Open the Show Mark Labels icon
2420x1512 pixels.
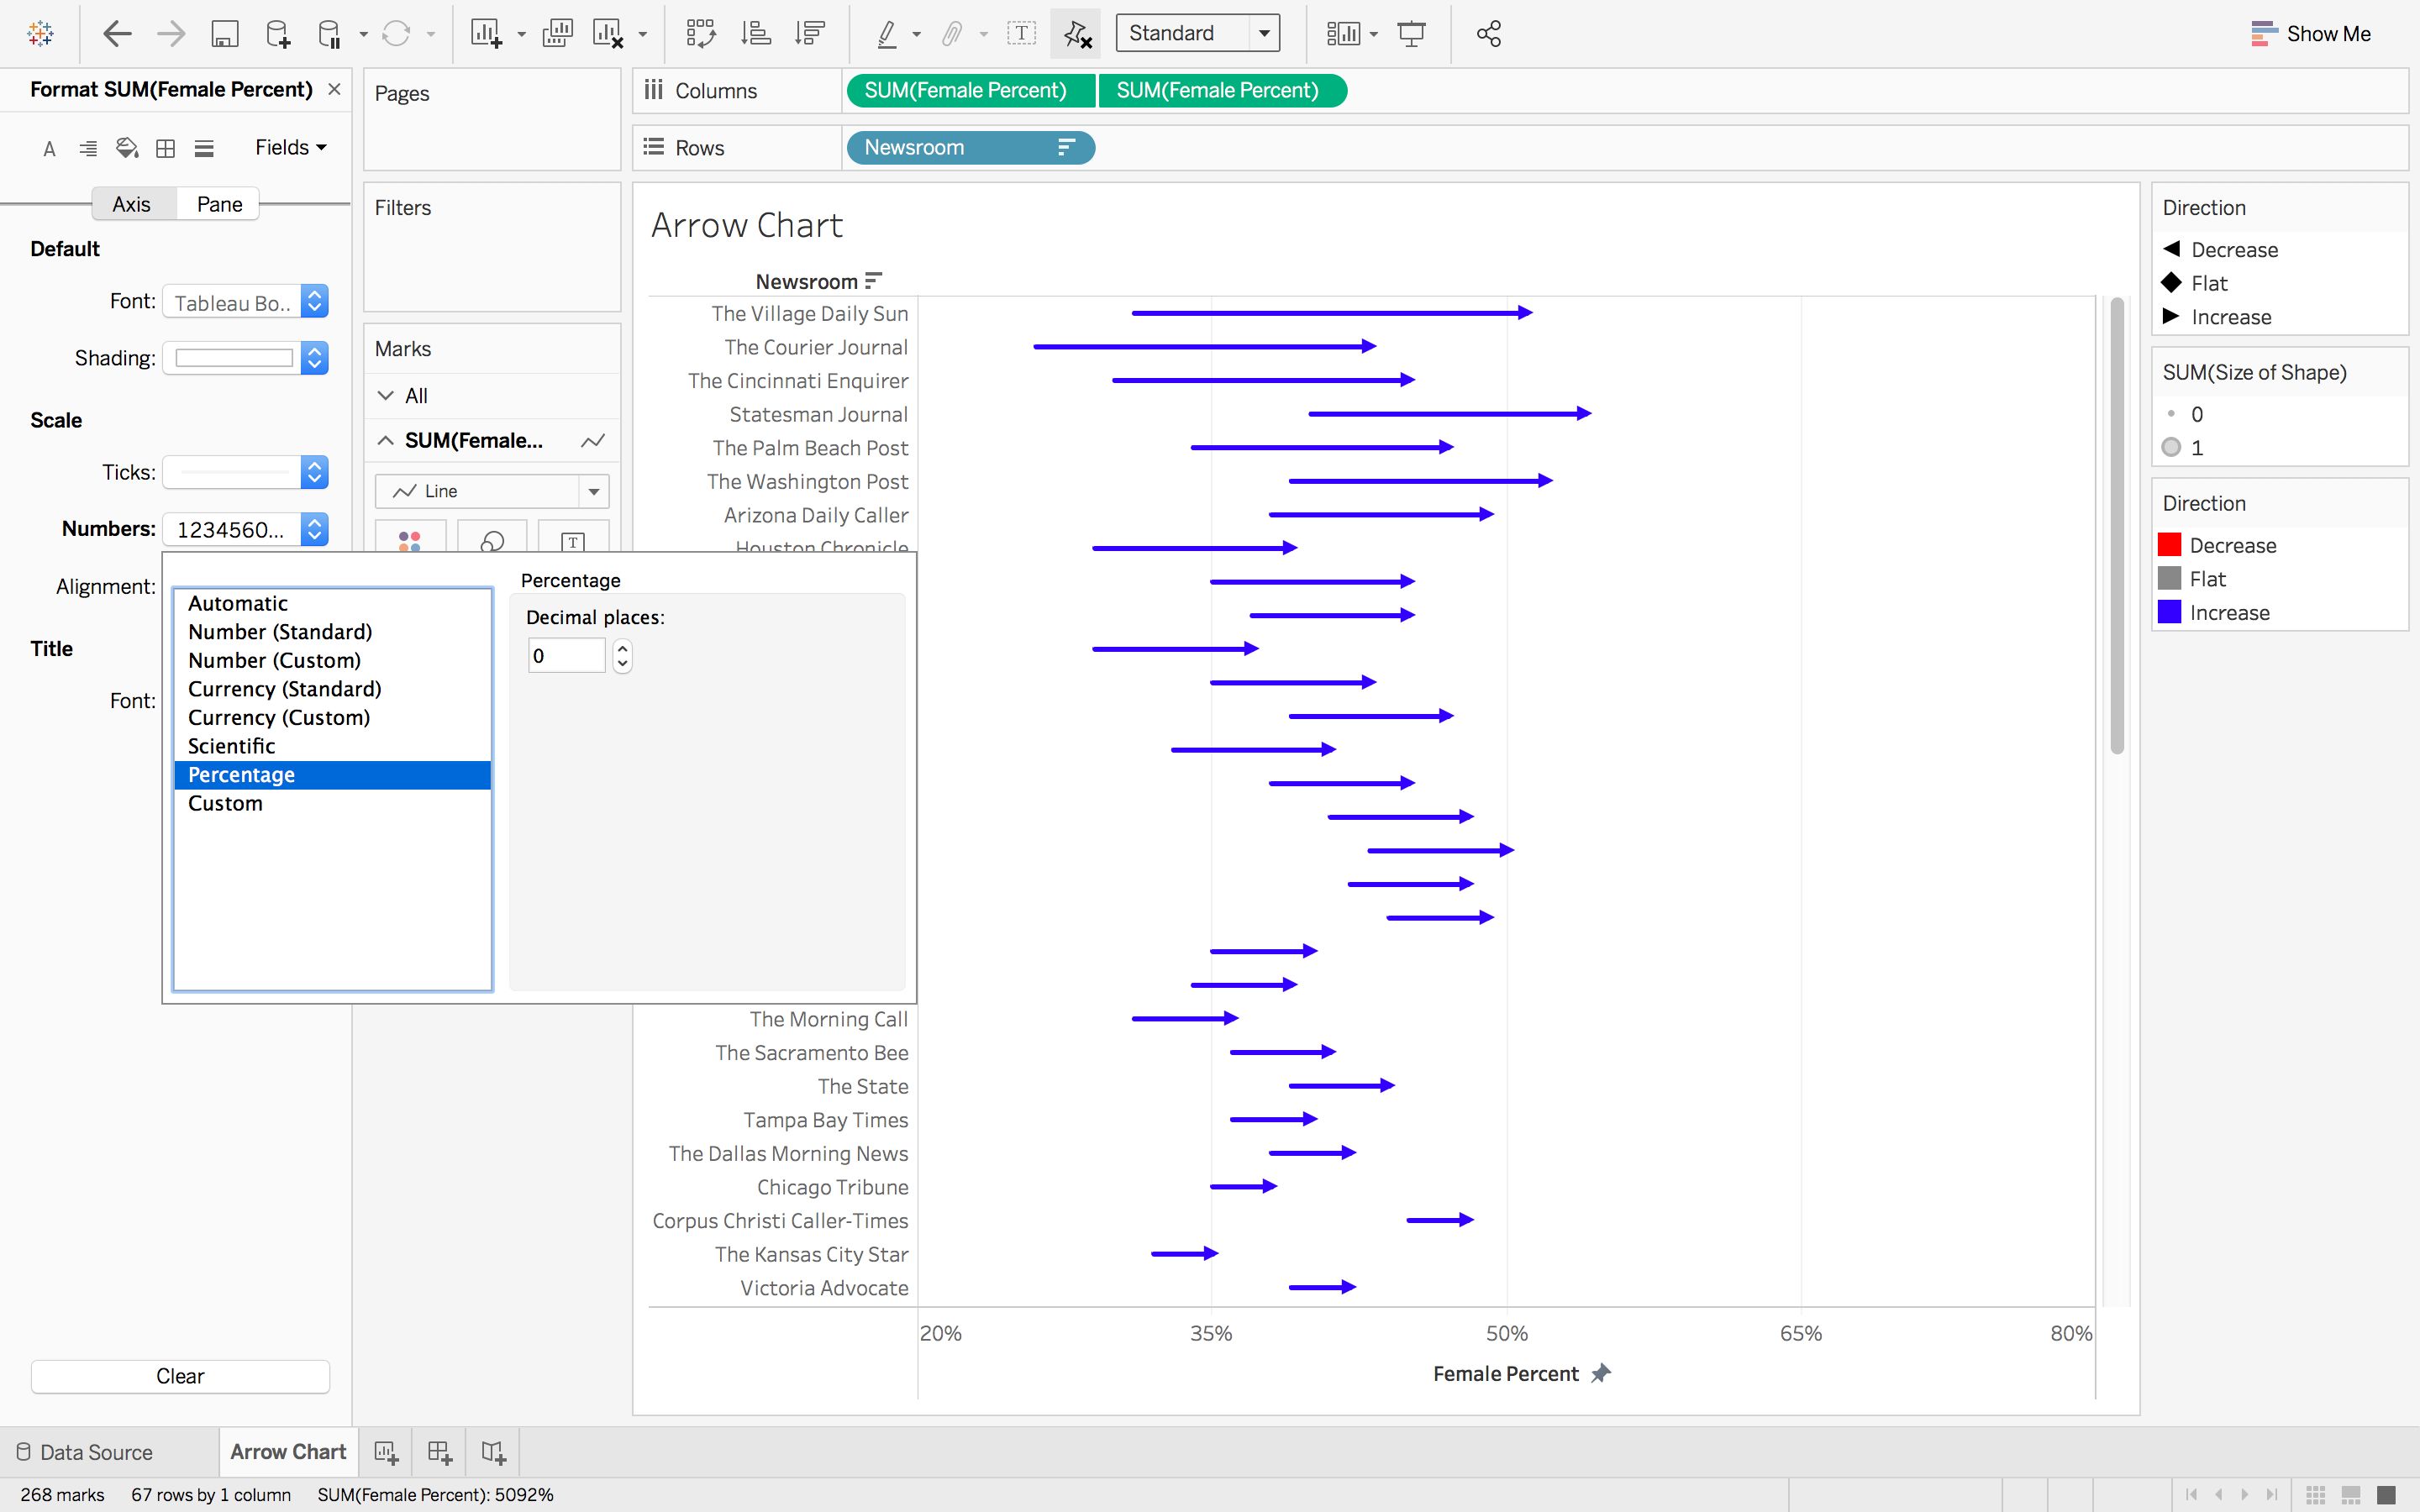click(1022, 33)
